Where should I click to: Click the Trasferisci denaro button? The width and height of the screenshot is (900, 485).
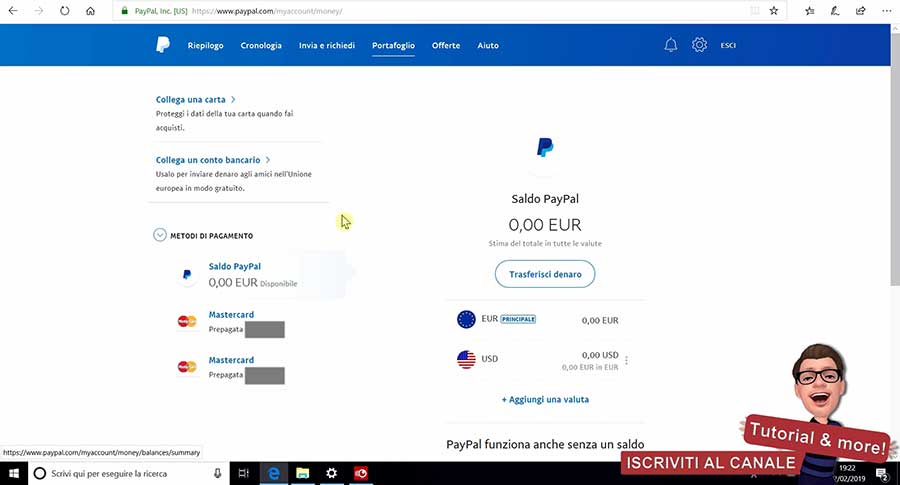point(545,274)
